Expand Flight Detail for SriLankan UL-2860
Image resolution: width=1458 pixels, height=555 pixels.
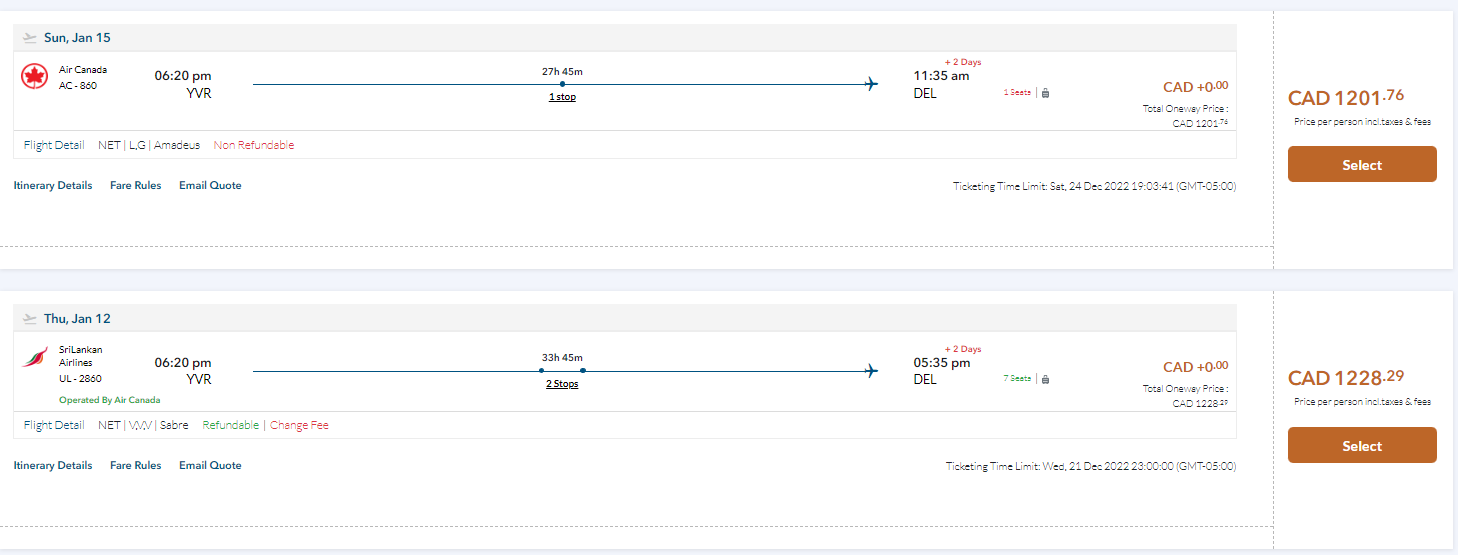pos(54,425)
